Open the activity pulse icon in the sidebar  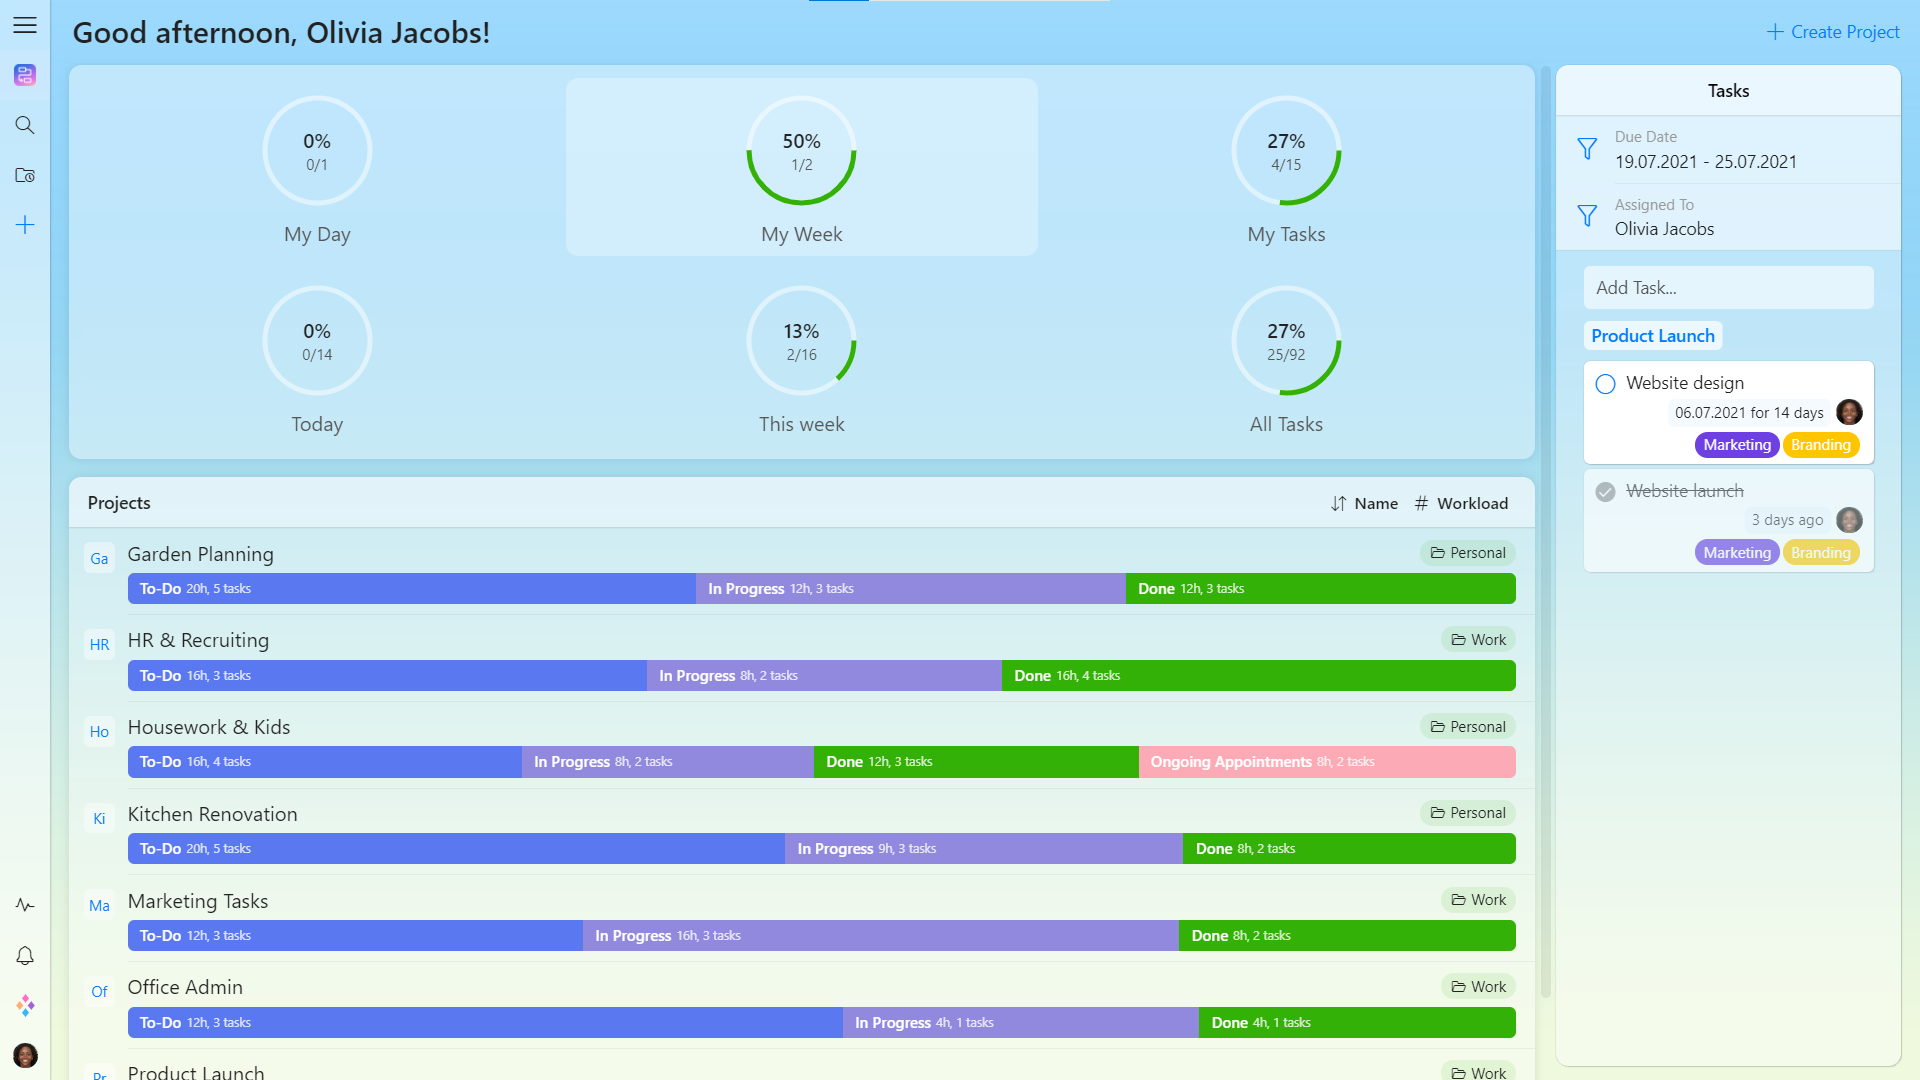[25, 905]
